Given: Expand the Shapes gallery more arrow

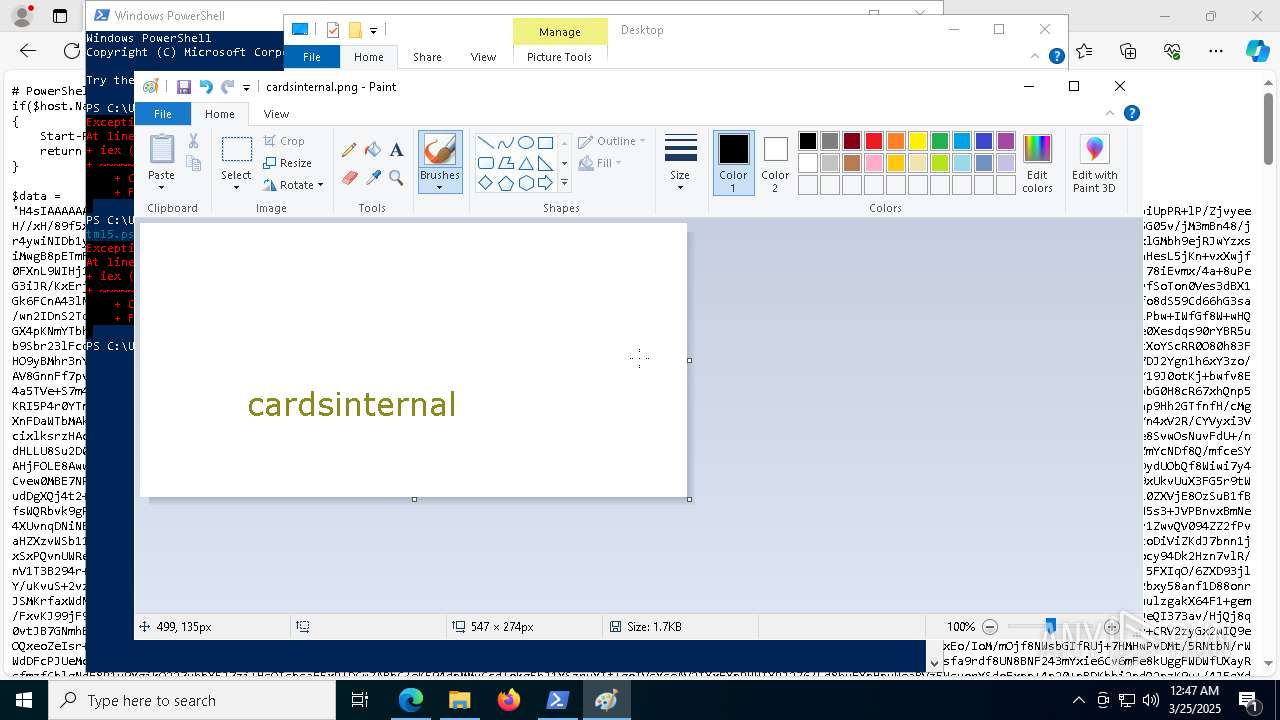Looking at the screenshot, I should [564, 183].
